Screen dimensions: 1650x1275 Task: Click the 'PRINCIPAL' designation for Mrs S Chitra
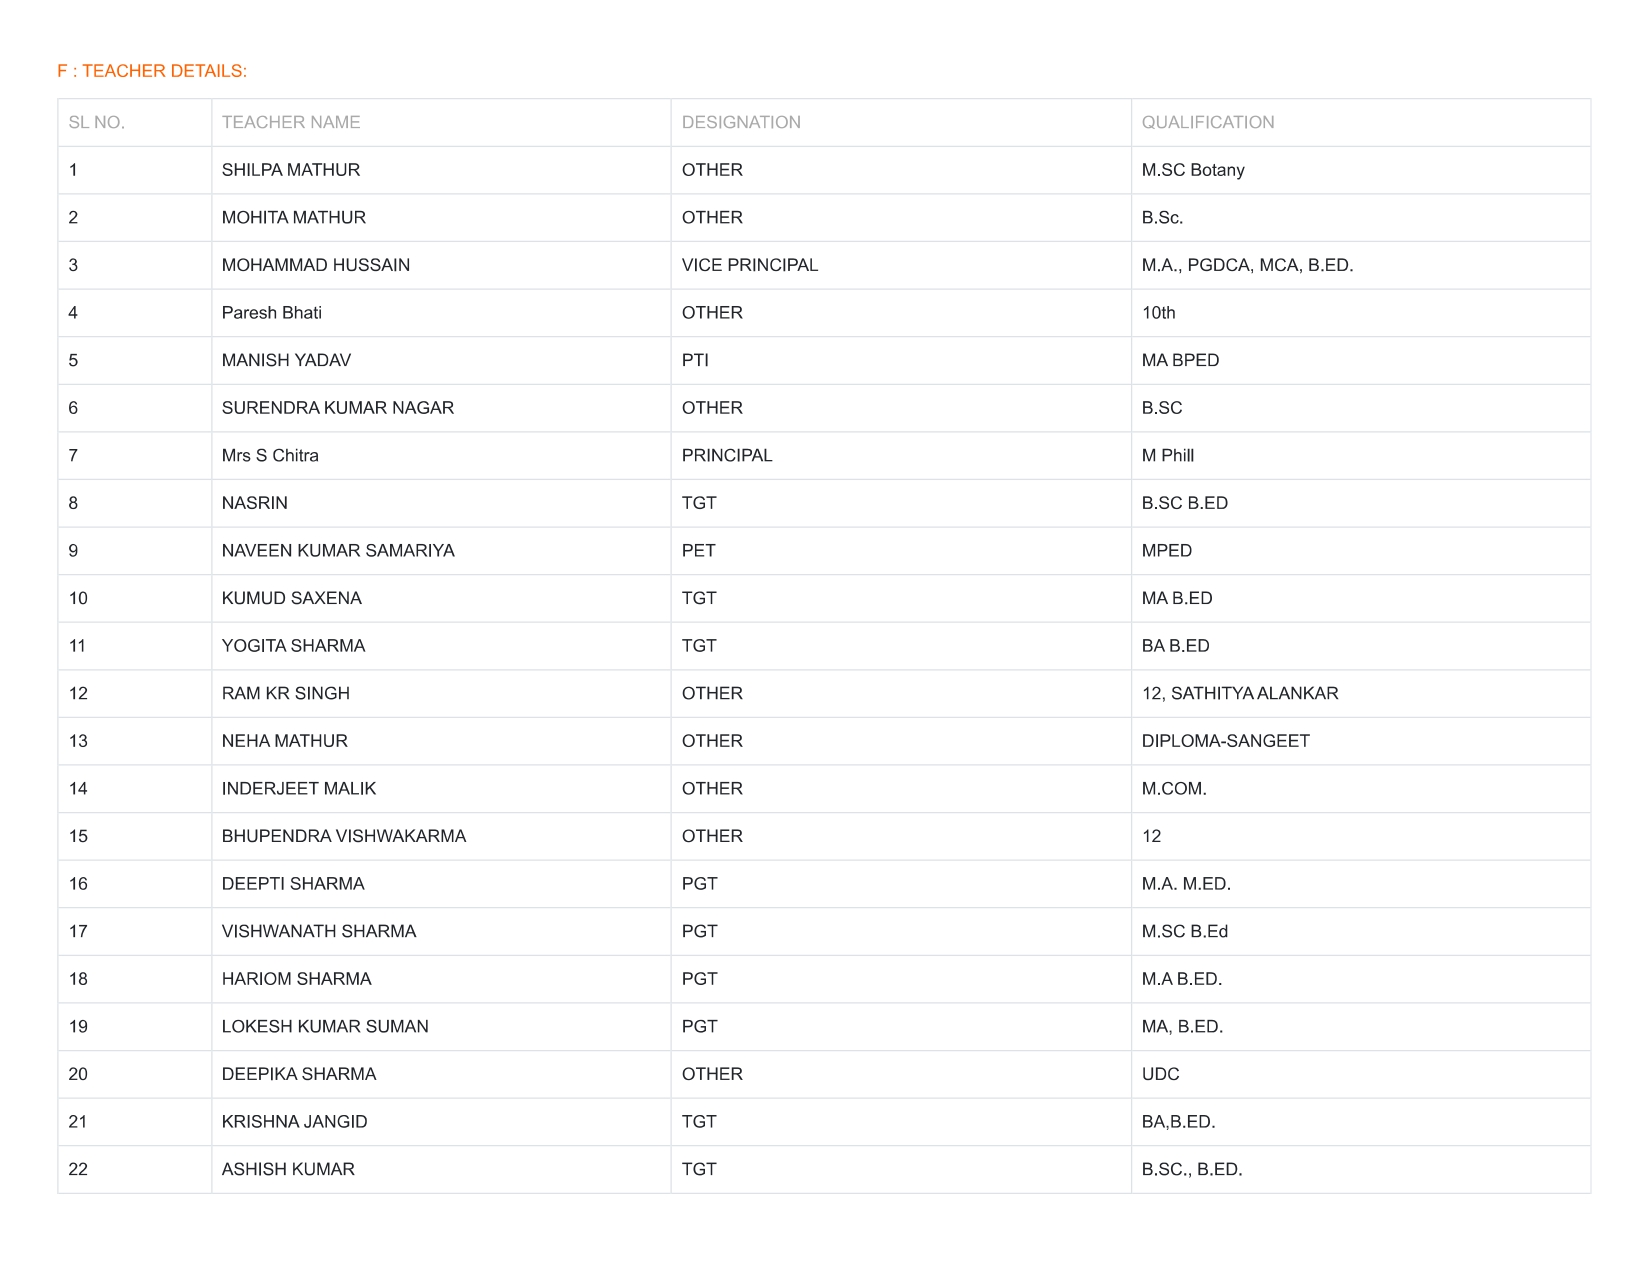(727, 455)
